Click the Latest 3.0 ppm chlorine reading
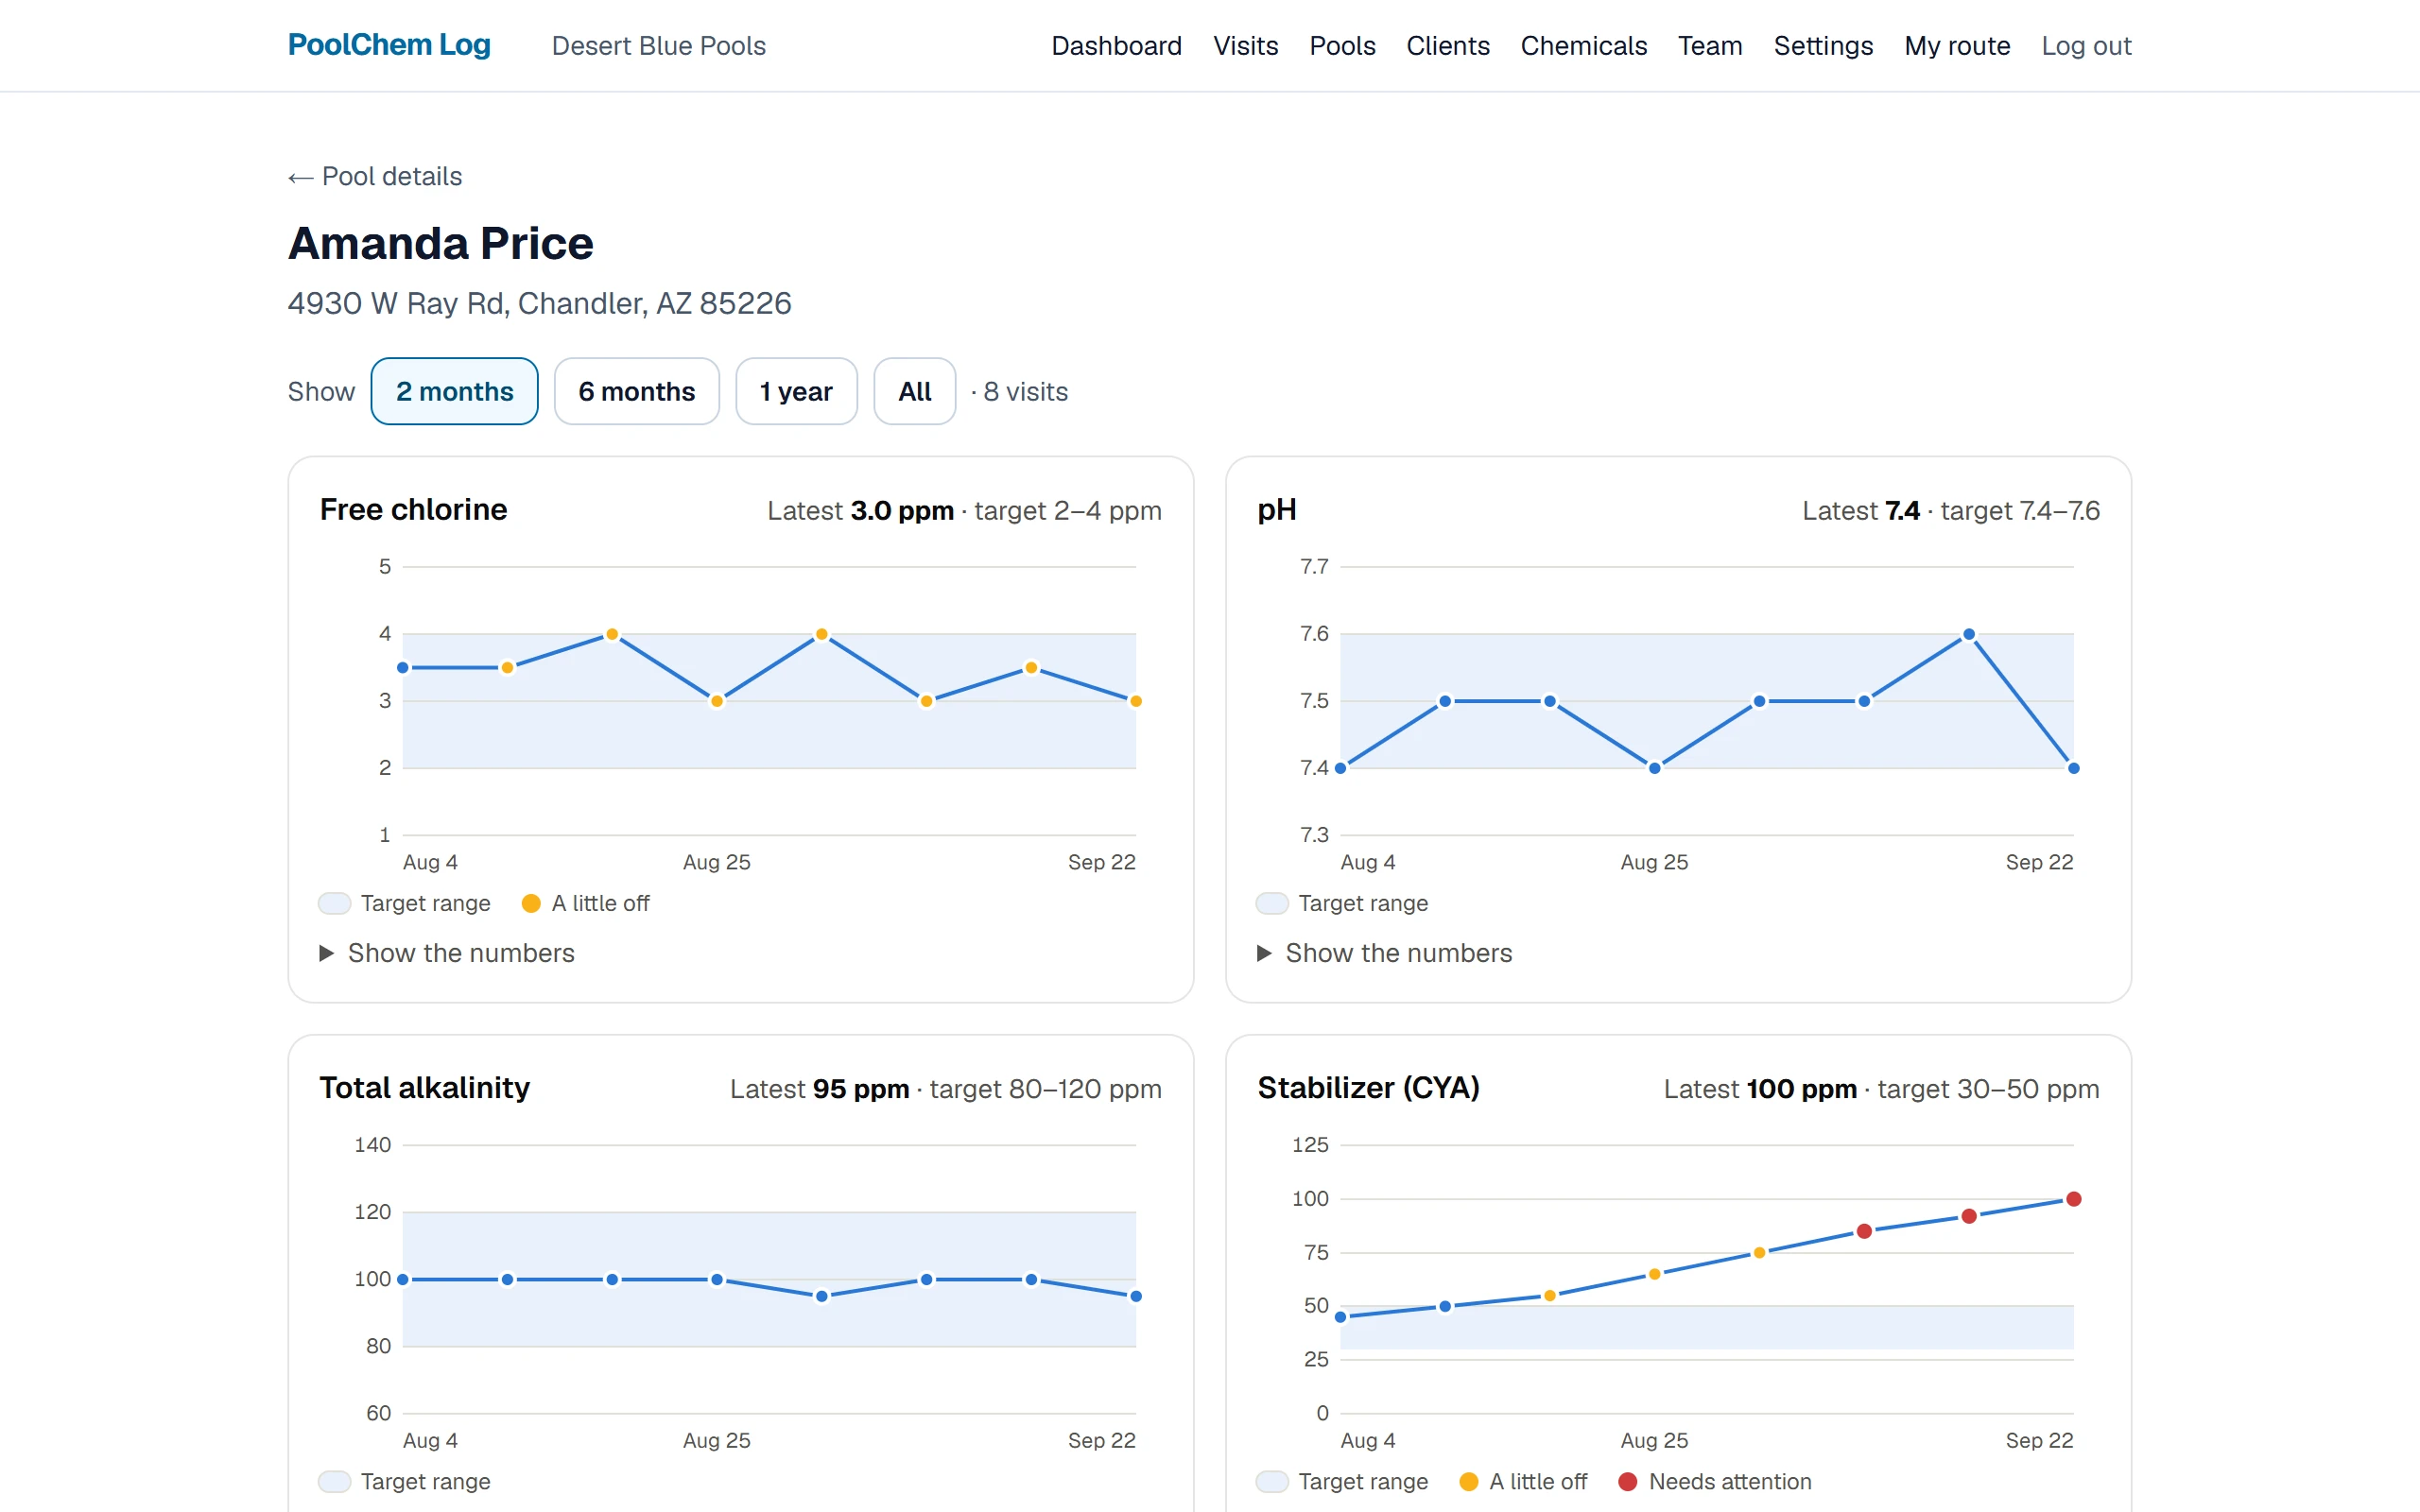This screenshot has height=1512, width=2420. point(860,511)
